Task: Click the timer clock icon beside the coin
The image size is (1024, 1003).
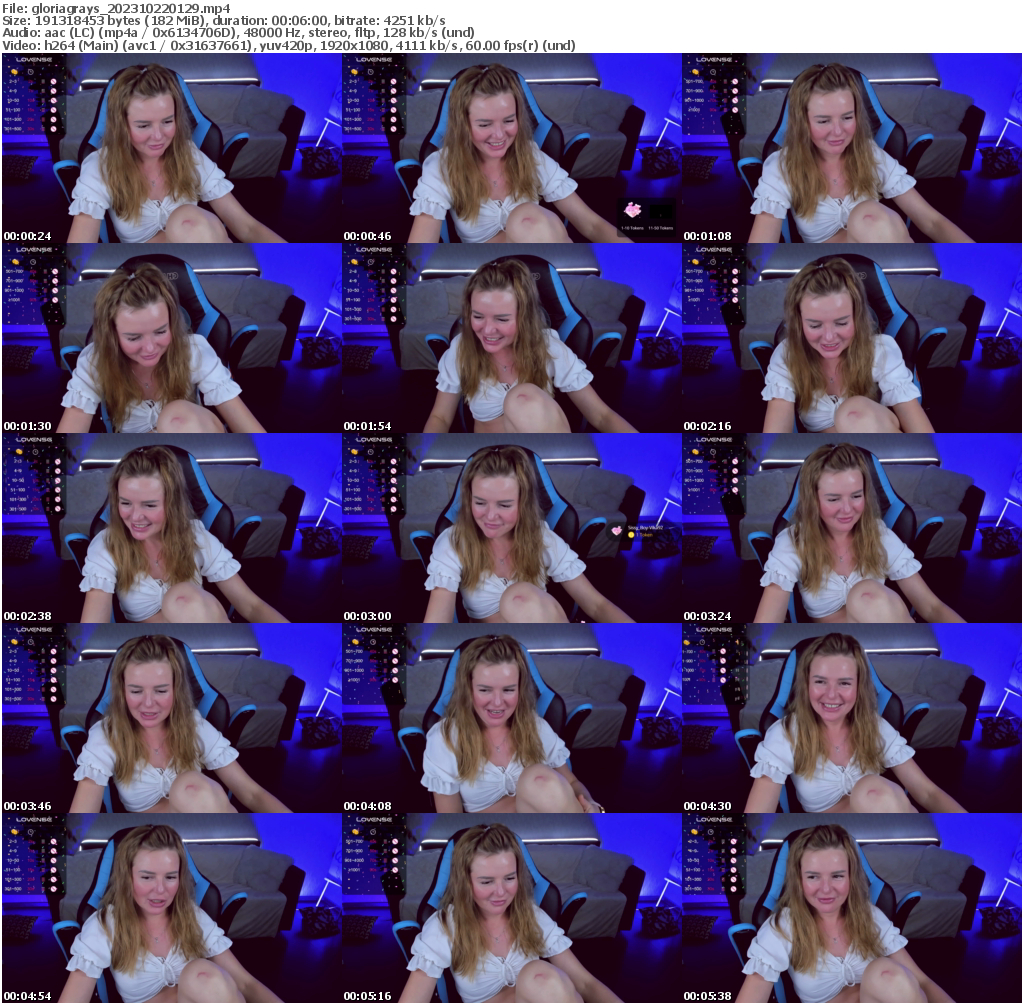Action: pos(30,71)
